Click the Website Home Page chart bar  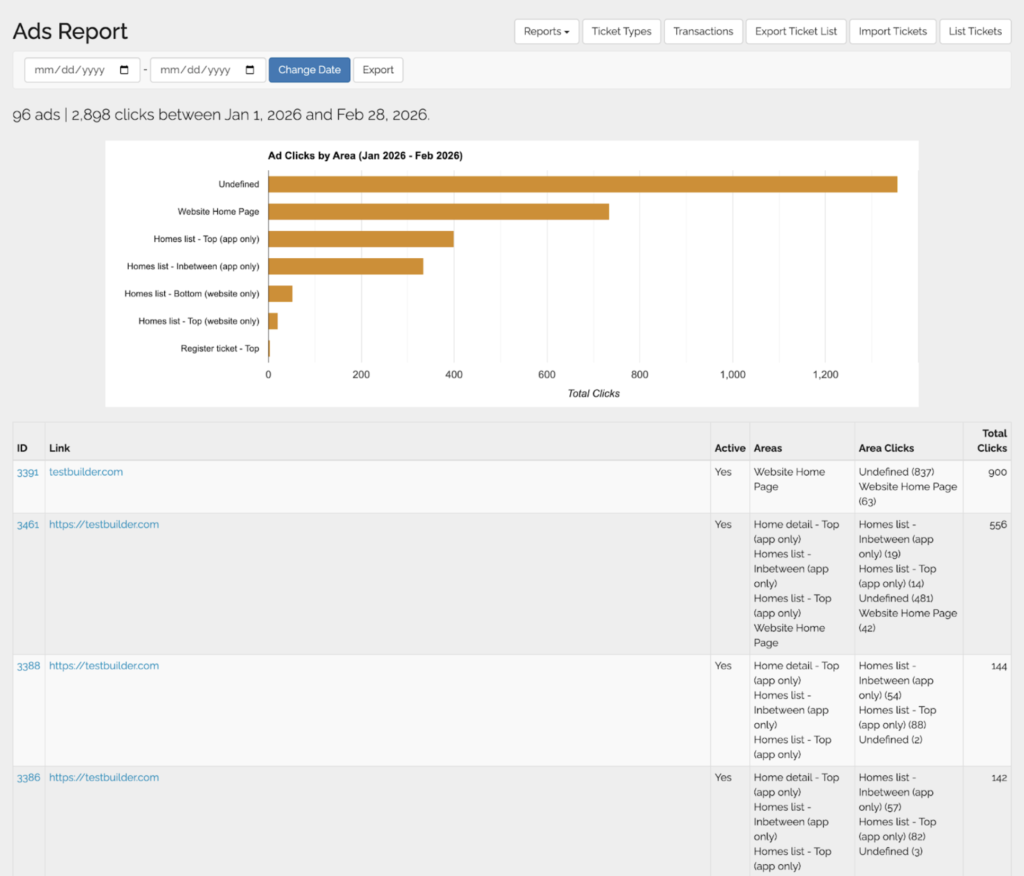438,212
